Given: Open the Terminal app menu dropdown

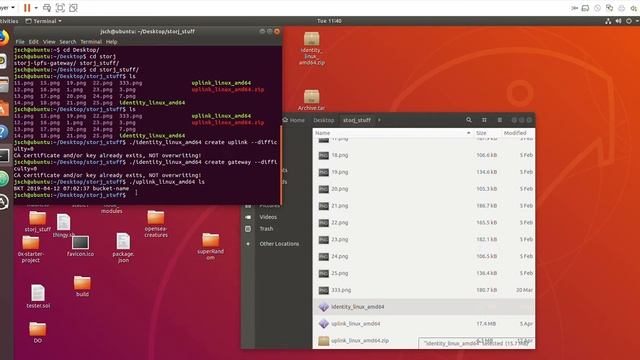Looking at the screenshot, I should click(44, 21).
